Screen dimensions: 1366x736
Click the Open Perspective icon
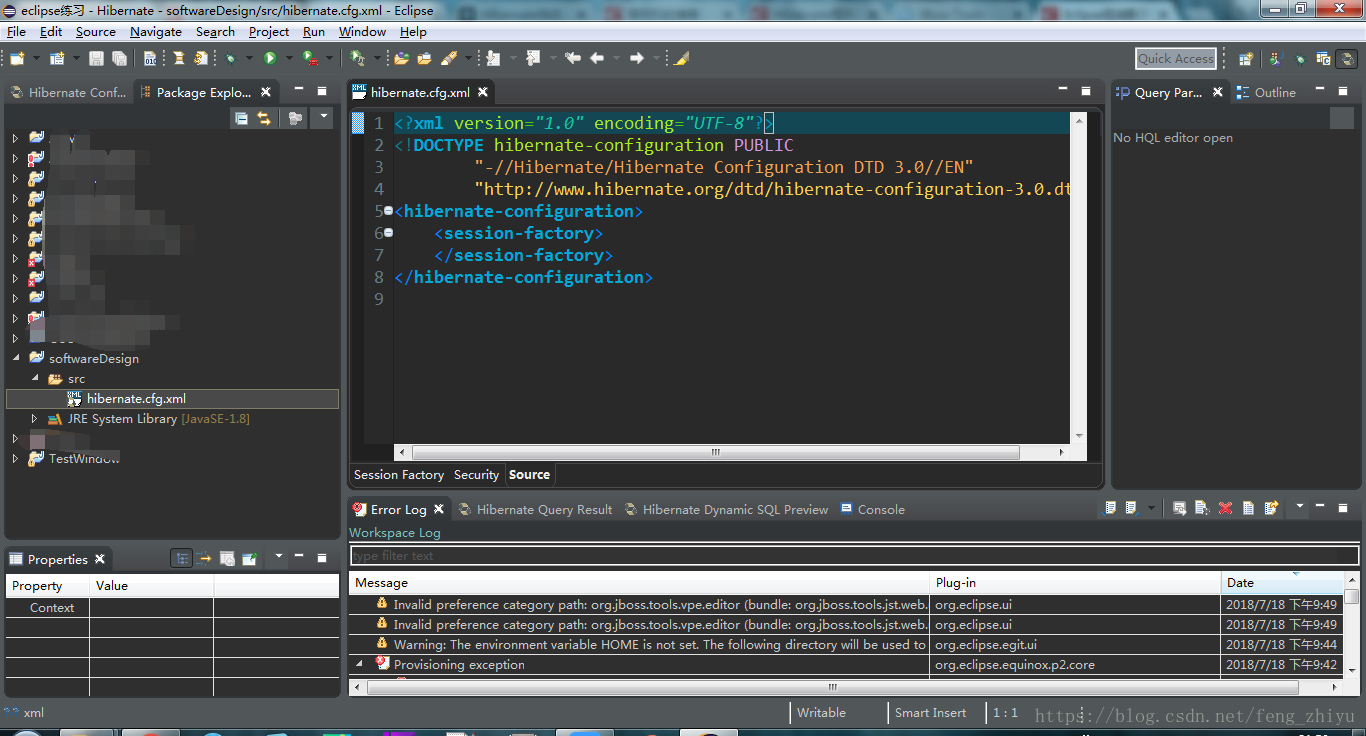click(1246, 59)
